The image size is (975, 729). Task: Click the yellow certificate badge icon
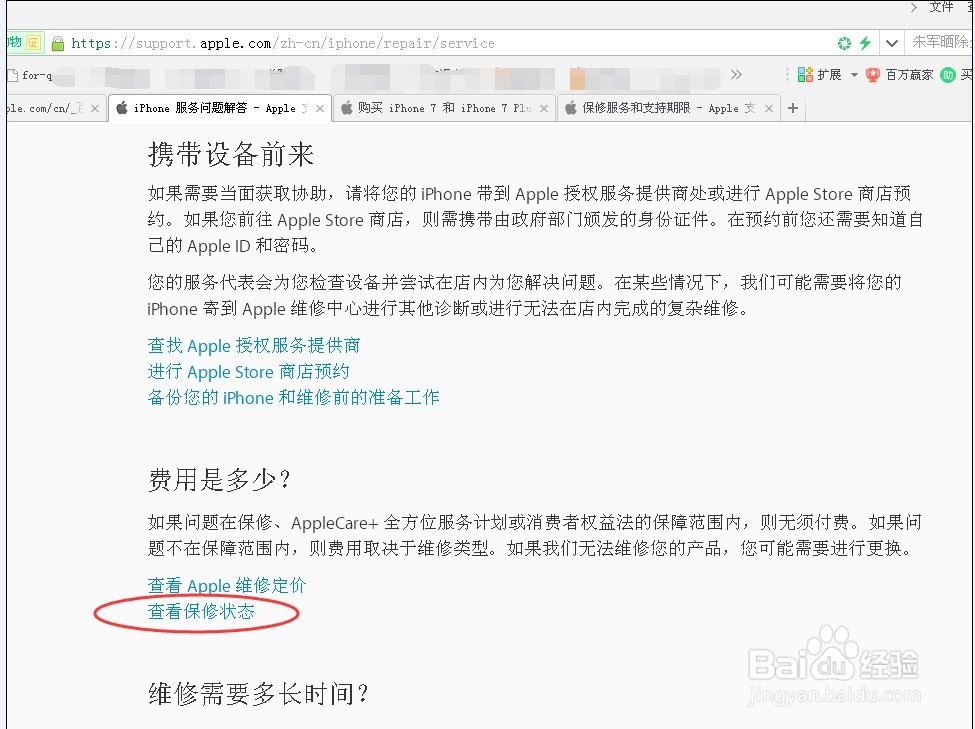[x=33, y=43]
